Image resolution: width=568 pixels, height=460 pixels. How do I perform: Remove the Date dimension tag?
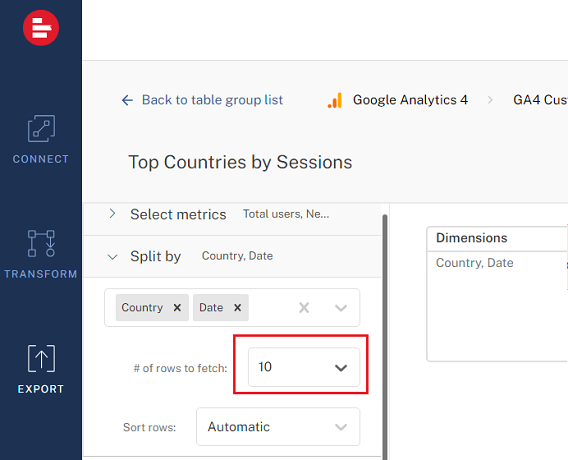(238, 308)
